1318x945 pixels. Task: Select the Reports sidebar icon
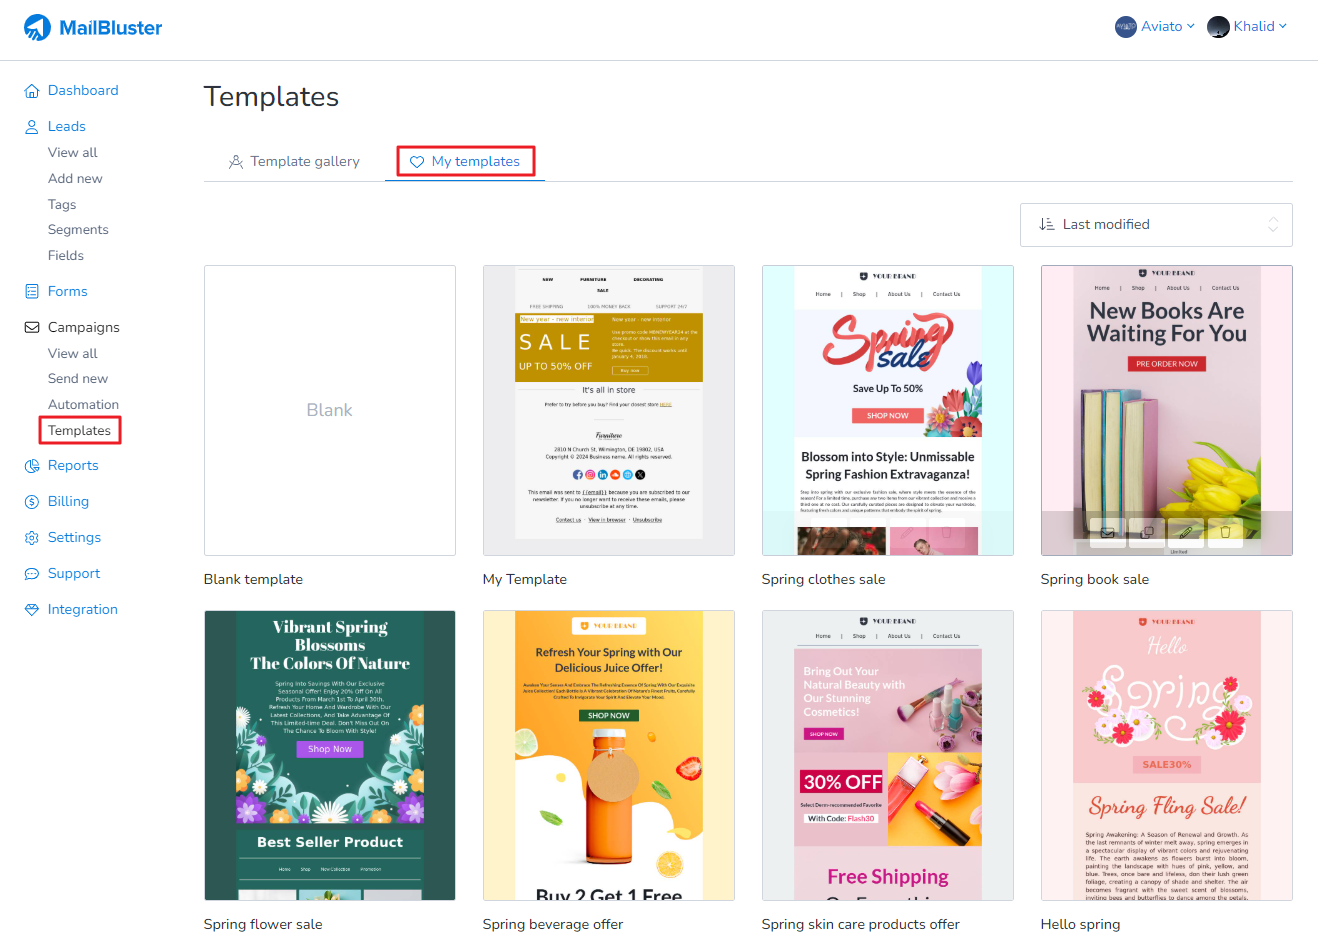30,465
